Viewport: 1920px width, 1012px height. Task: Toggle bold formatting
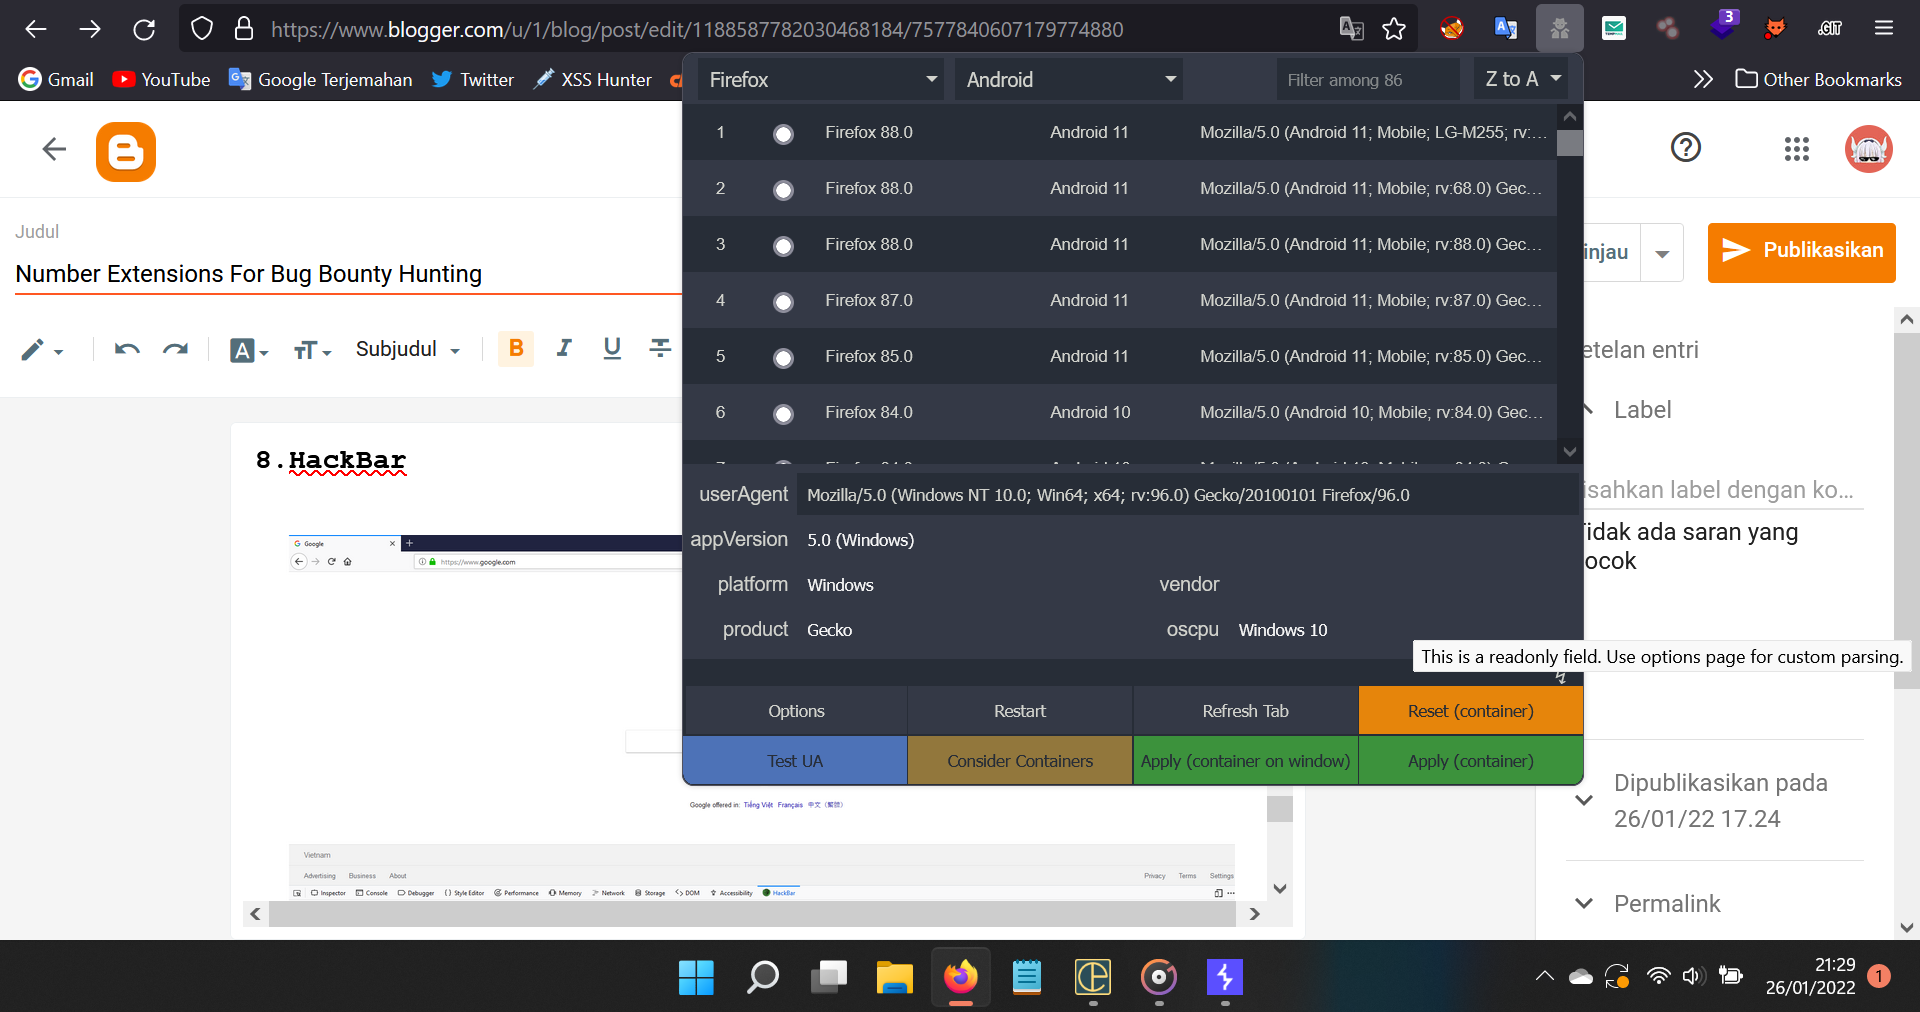click(x=516, y=348)
